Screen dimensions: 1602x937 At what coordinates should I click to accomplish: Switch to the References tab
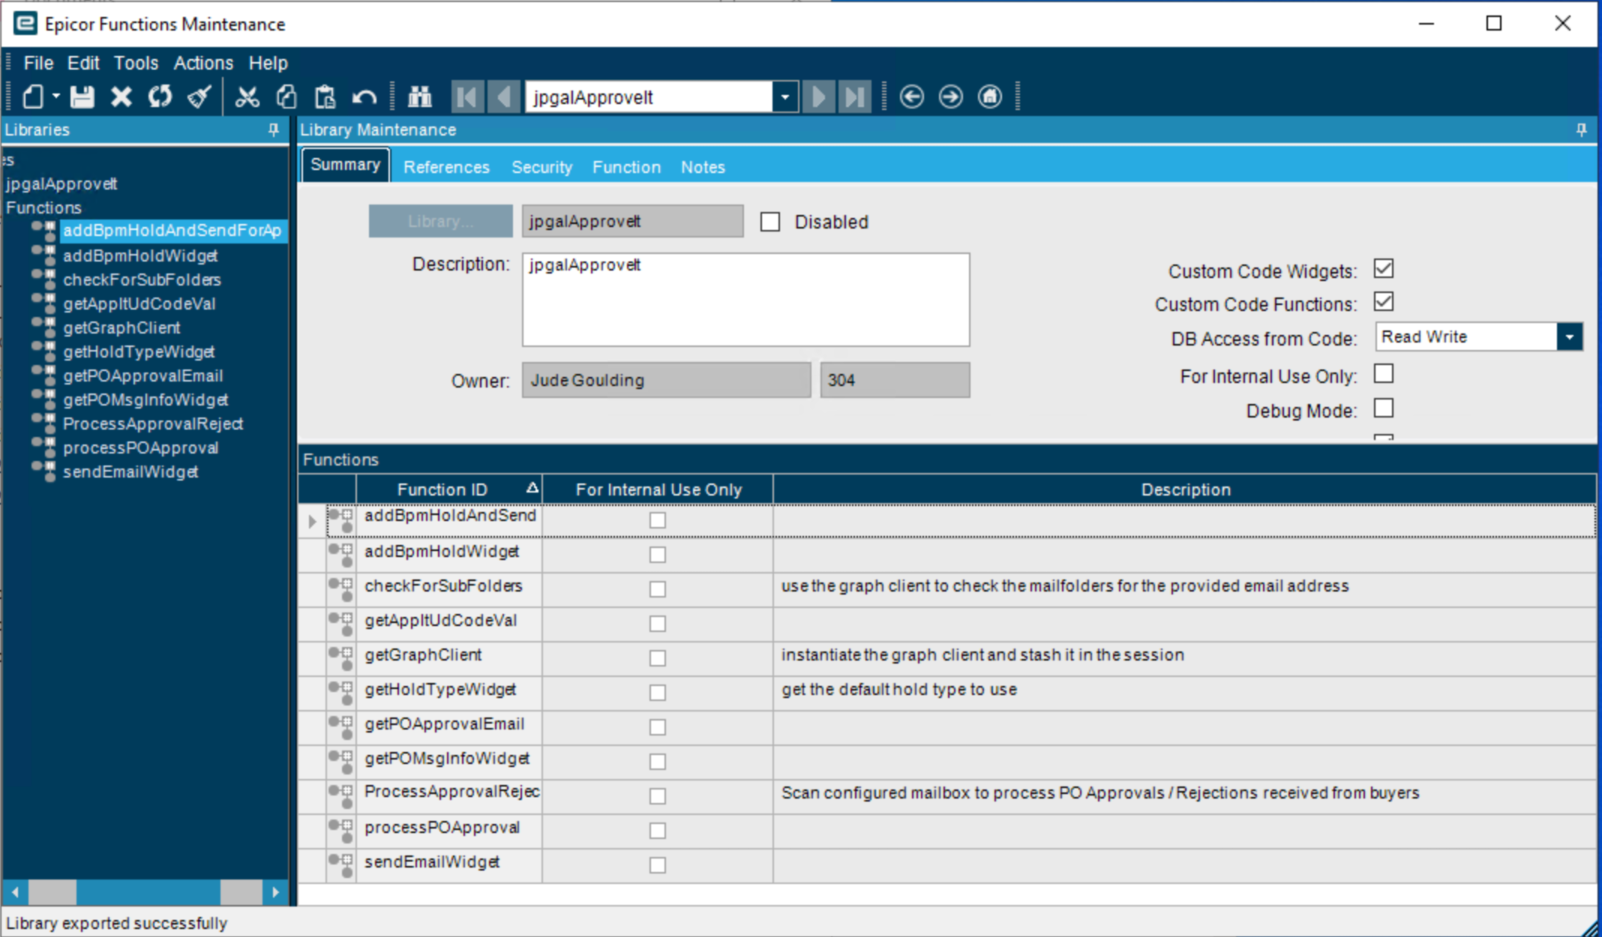[x=446, y=167]
